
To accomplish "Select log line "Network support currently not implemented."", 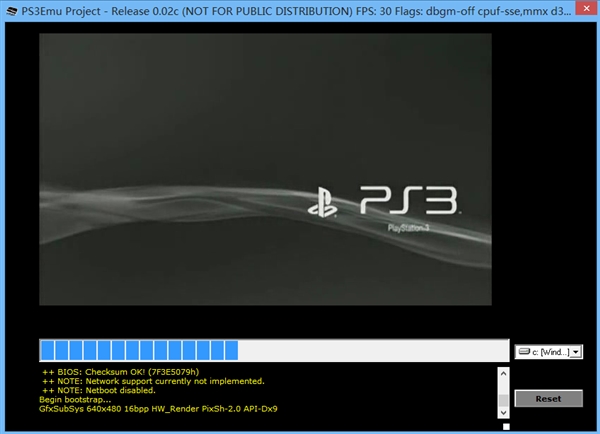I will click(x=175, y=381).
